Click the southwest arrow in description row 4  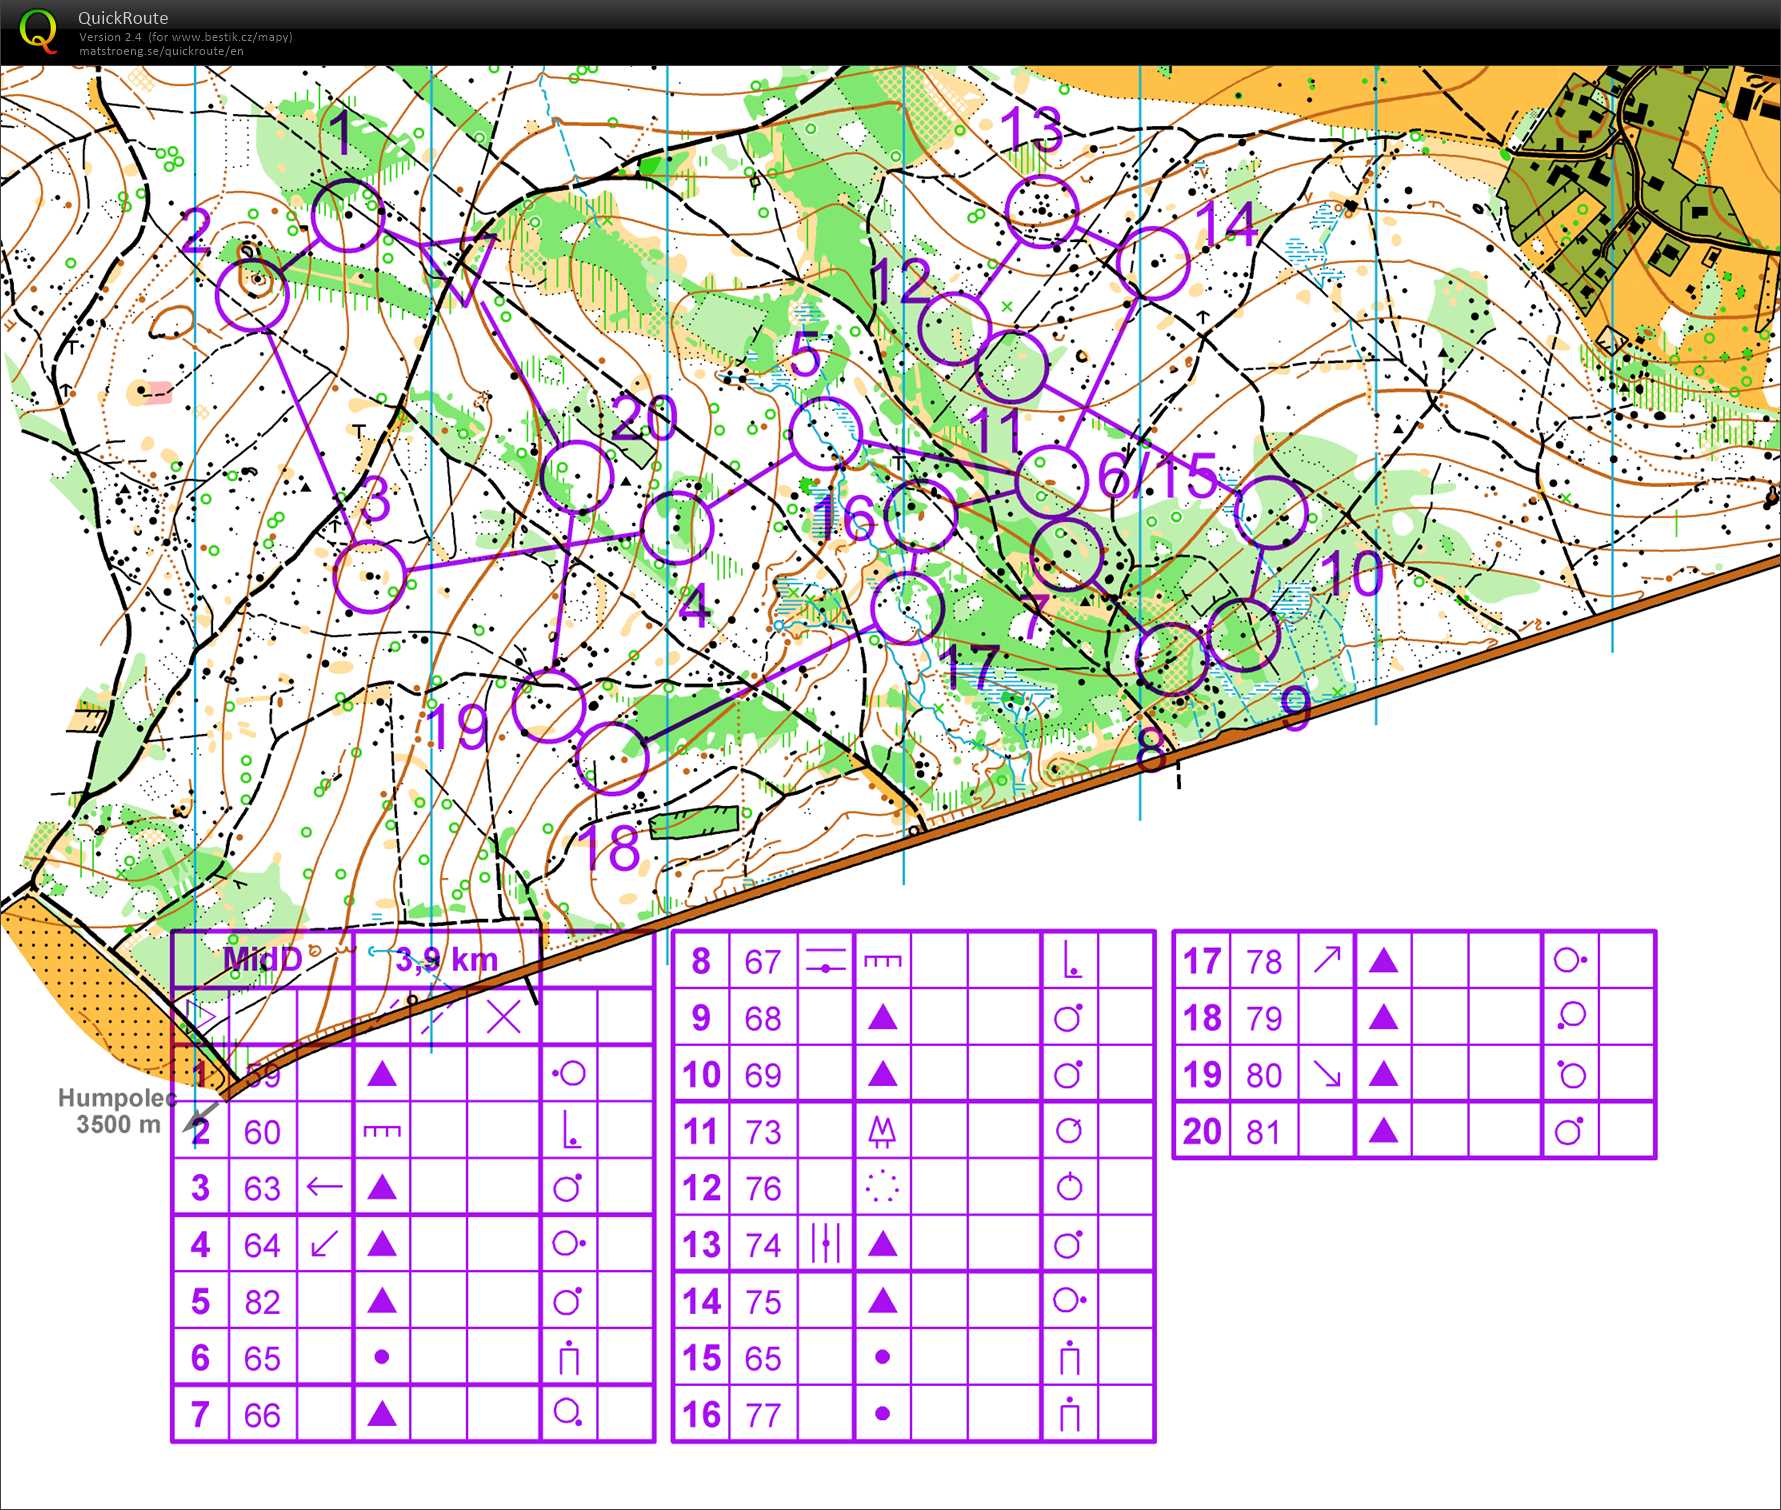click(325, 1245)
